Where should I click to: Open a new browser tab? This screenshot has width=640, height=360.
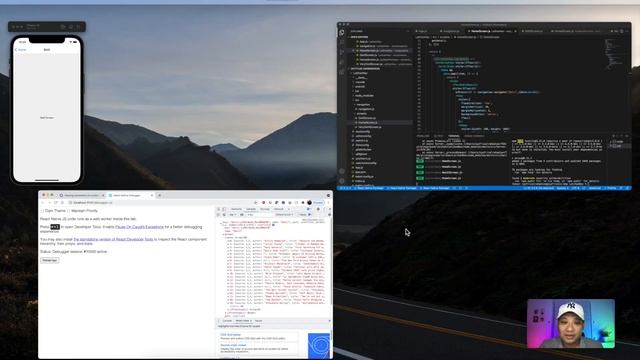tap(160, 195)
